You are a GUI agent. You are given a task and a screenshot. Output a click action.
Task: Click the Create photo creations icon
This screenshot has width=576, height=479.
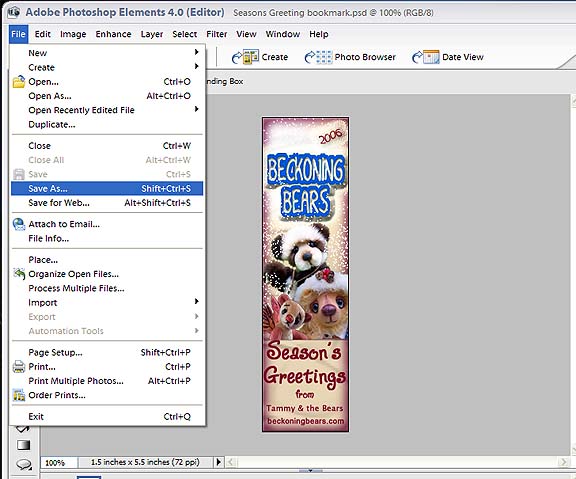[245, 57]
